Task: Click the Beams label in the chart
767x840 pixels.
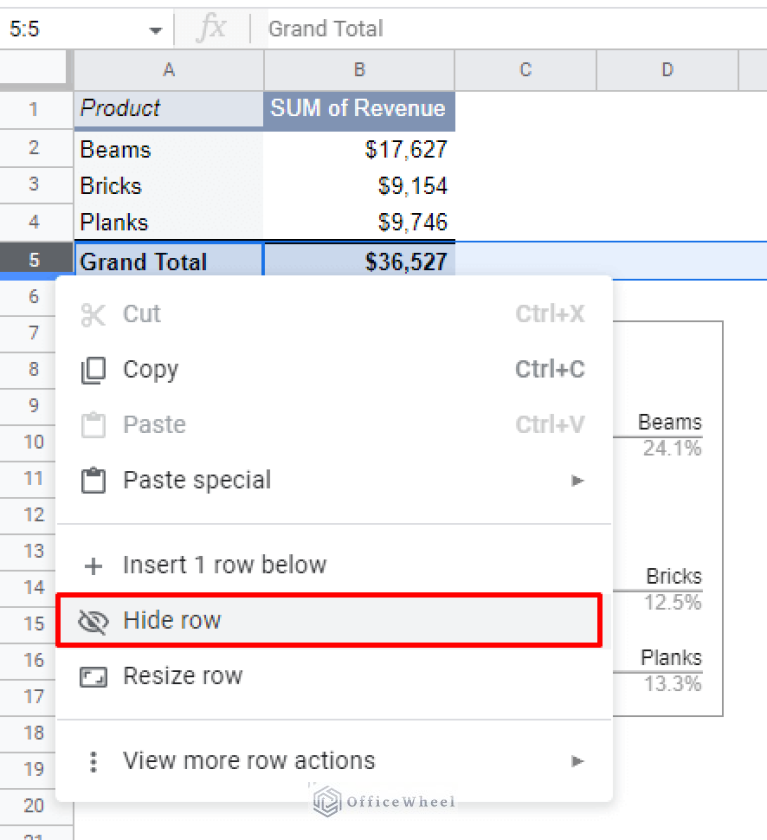Action: pyautogui.click(x=669, y=422)
